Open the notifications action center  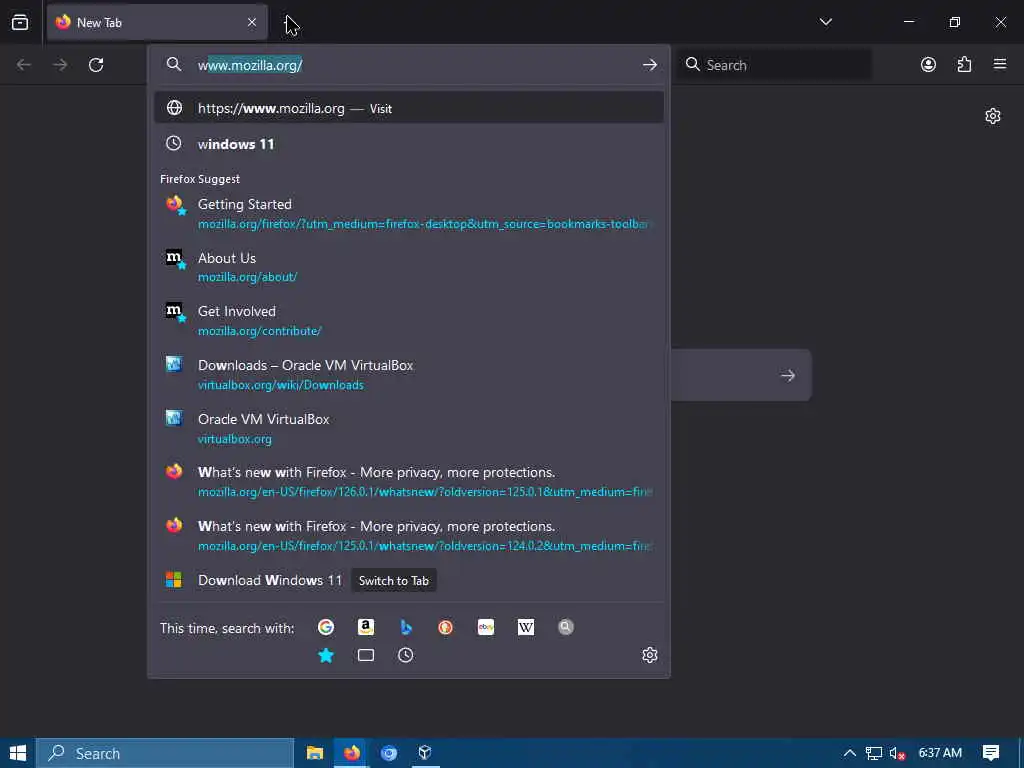pyautogui.click(x=991, y=753)
